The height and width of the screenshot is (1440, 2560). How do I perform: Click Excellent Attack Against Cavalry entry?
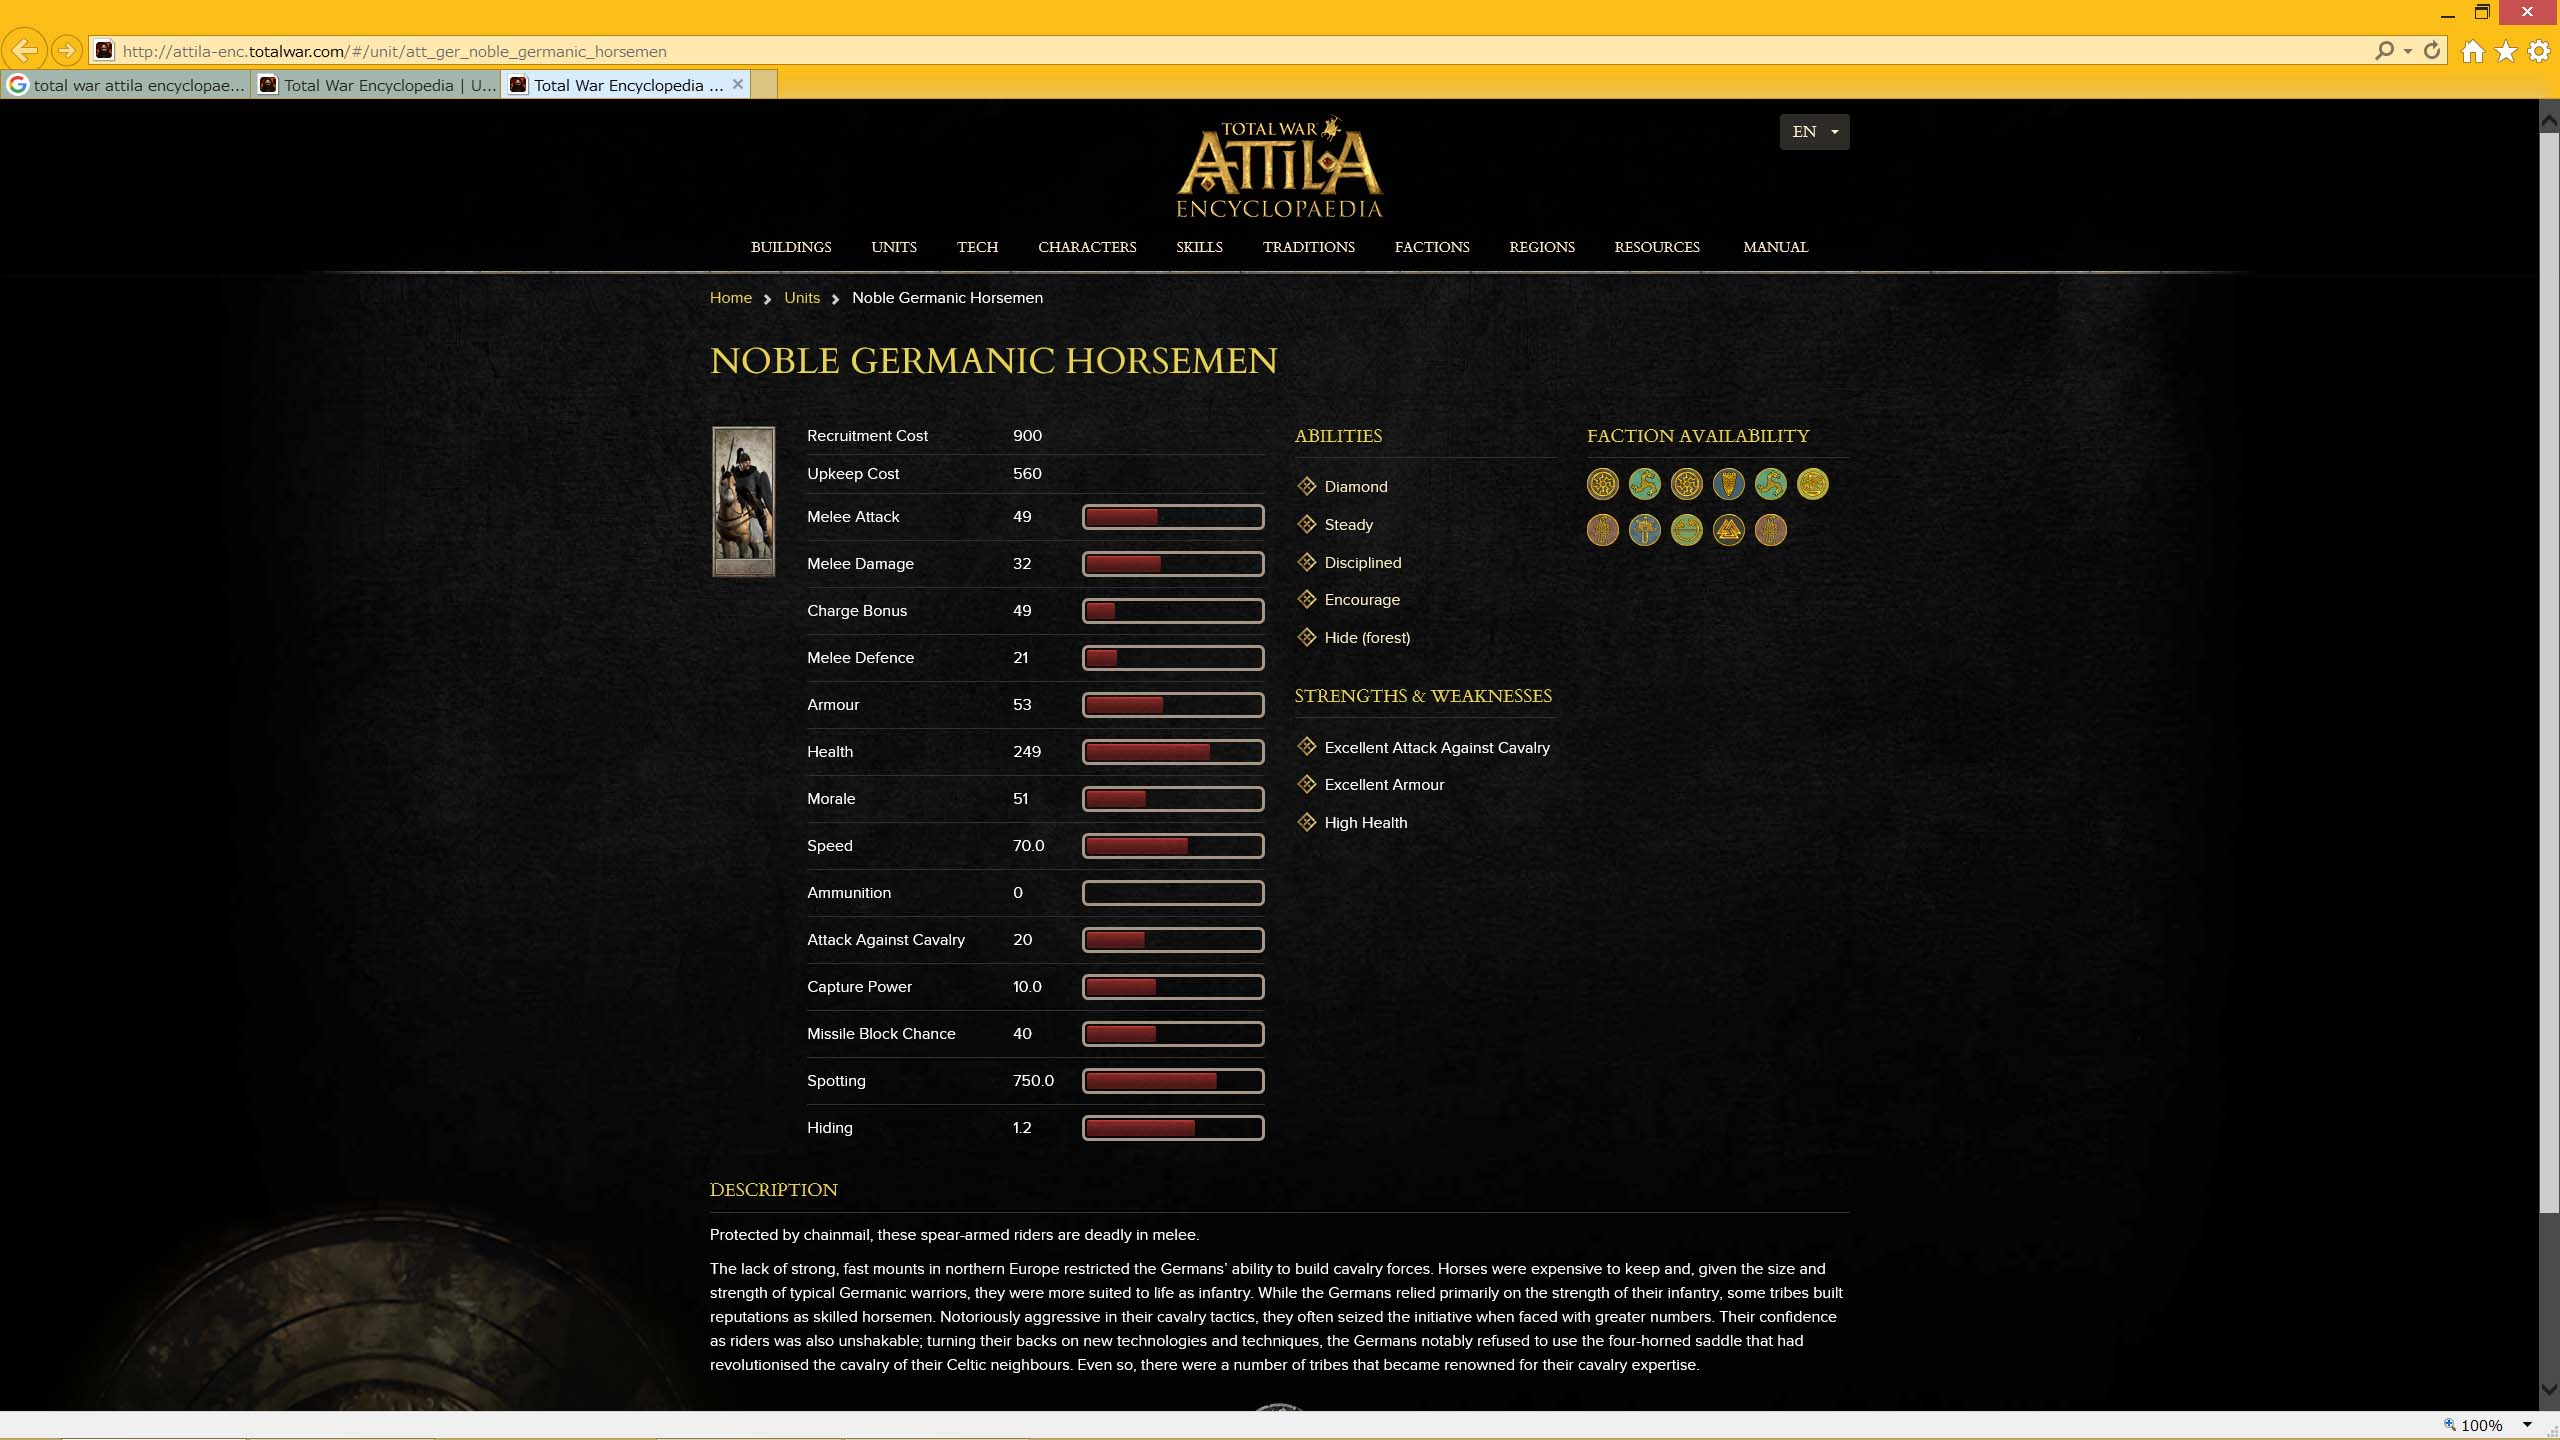click(1437, 748)
